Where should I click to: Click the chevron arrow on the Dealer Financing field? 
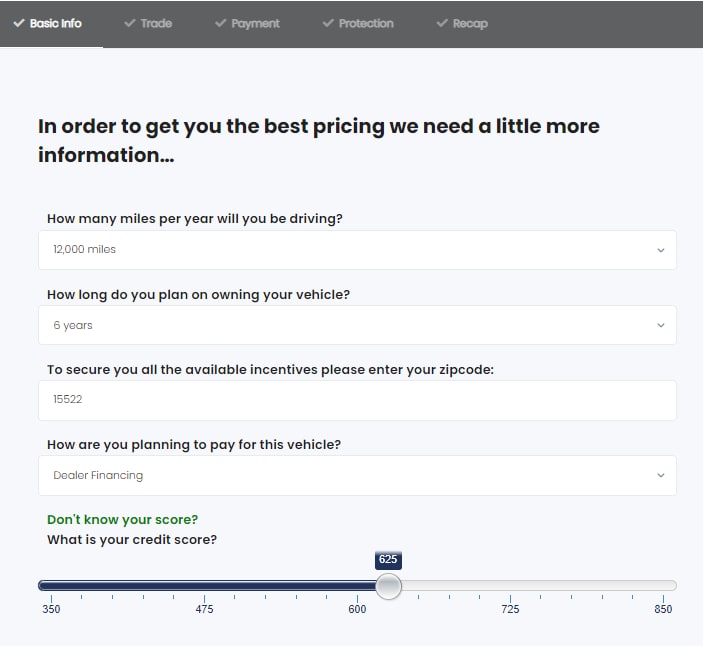tap(660, 475)
